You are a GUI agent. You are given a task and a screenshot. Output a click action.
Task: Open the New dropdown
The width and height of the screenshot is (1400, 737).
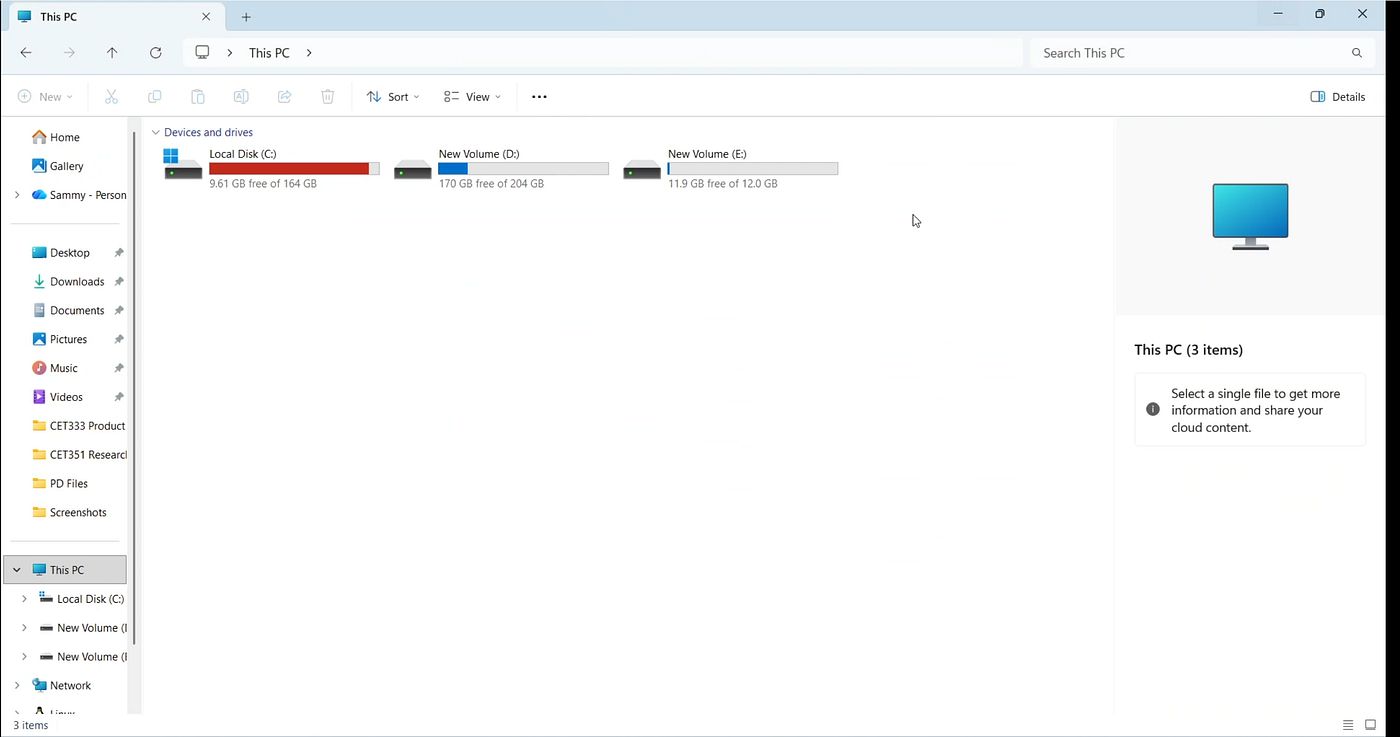pos(45,97)
